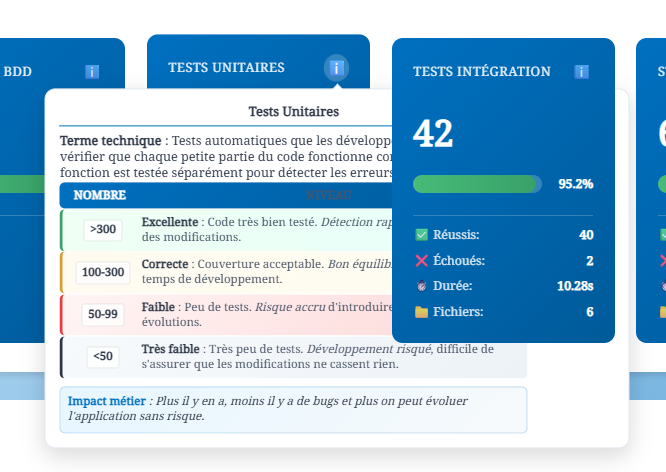Click the 42 integration test count
The width and height of the screenshot is (666, 472).
tap(433, 133)
